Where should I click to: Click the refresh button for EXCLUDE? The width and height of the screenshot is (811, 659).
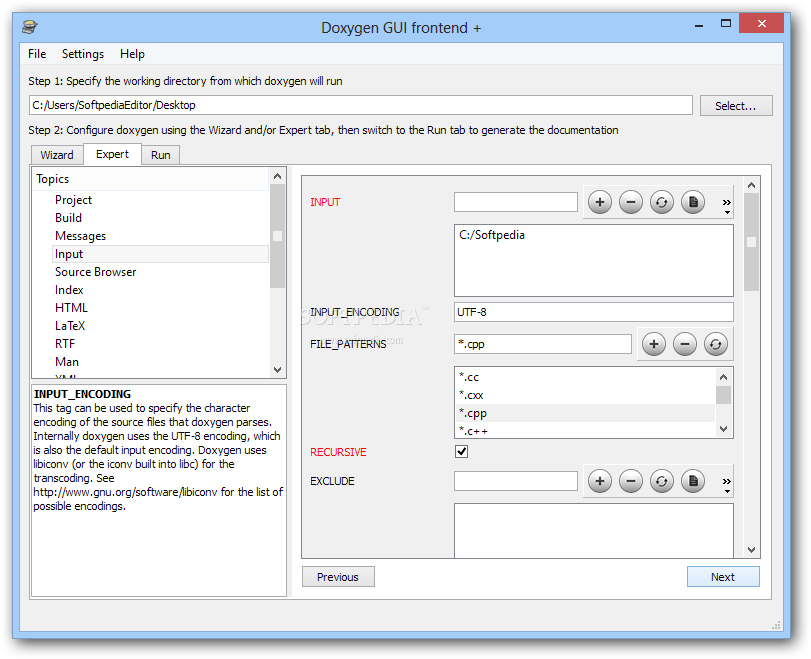(x=662, y=481)
